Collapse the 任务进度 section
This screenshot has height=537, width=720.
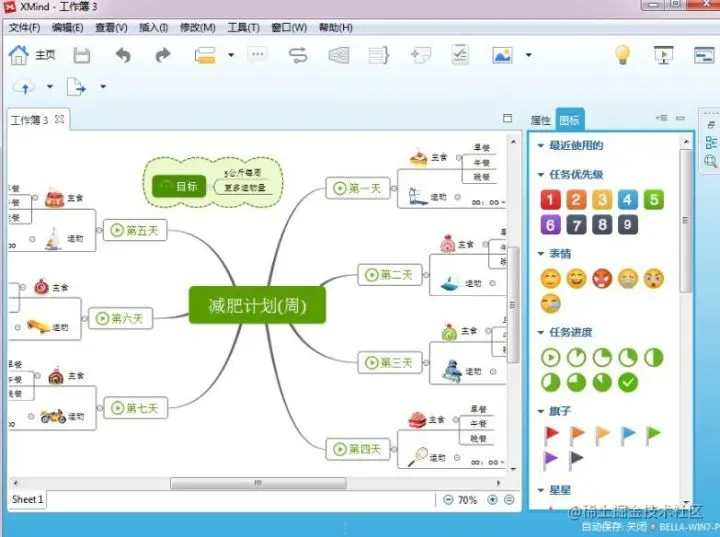540,332
